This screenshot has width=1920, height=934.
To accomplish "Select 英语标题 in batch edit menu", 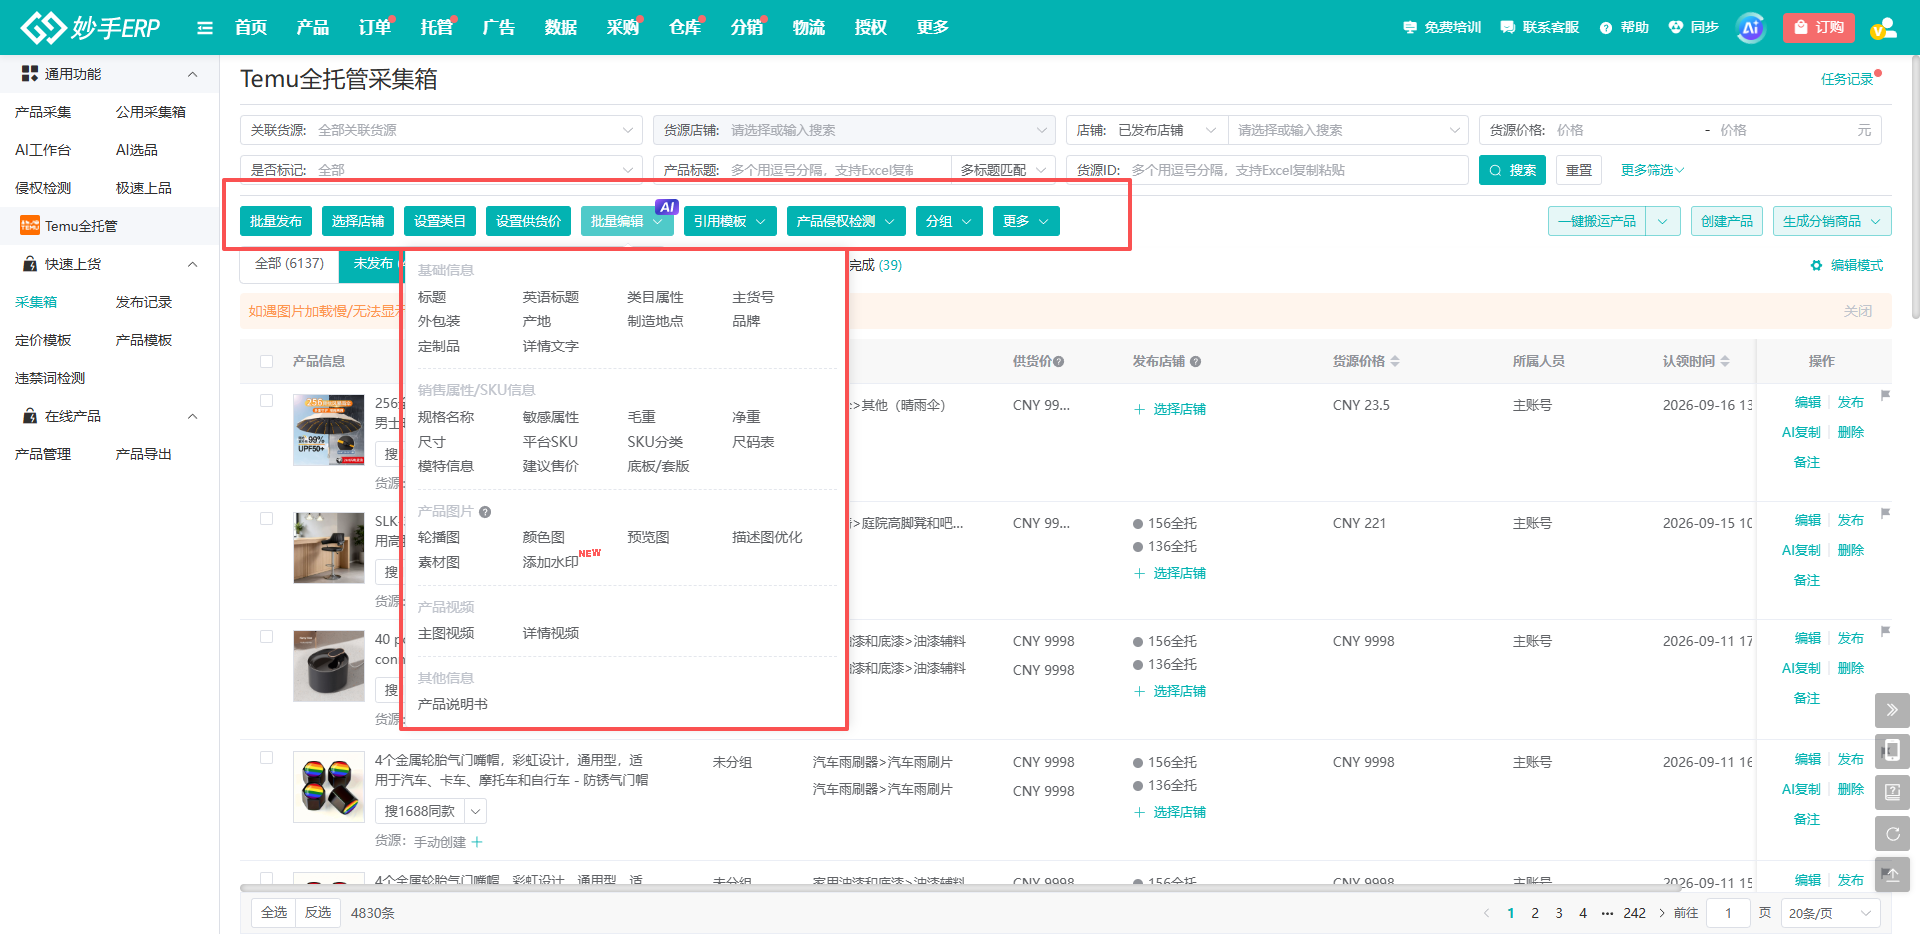I will coord(550,297).
